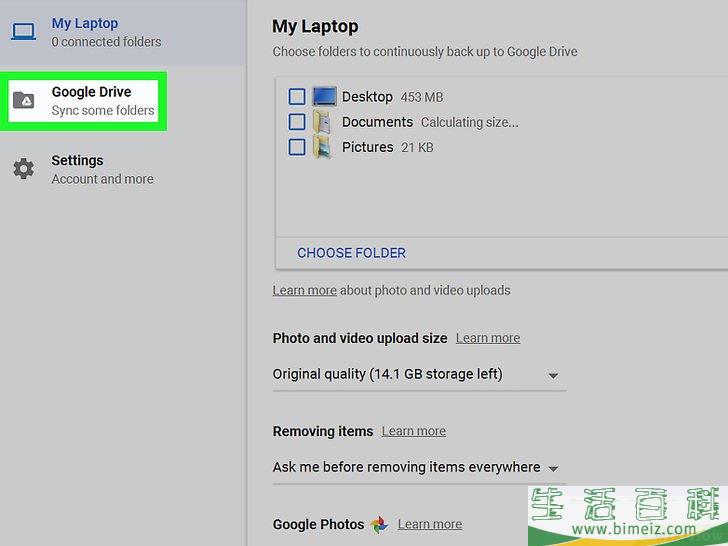
Task: Open Learn more next to Photo and video upload size
Action: point(488,338)
